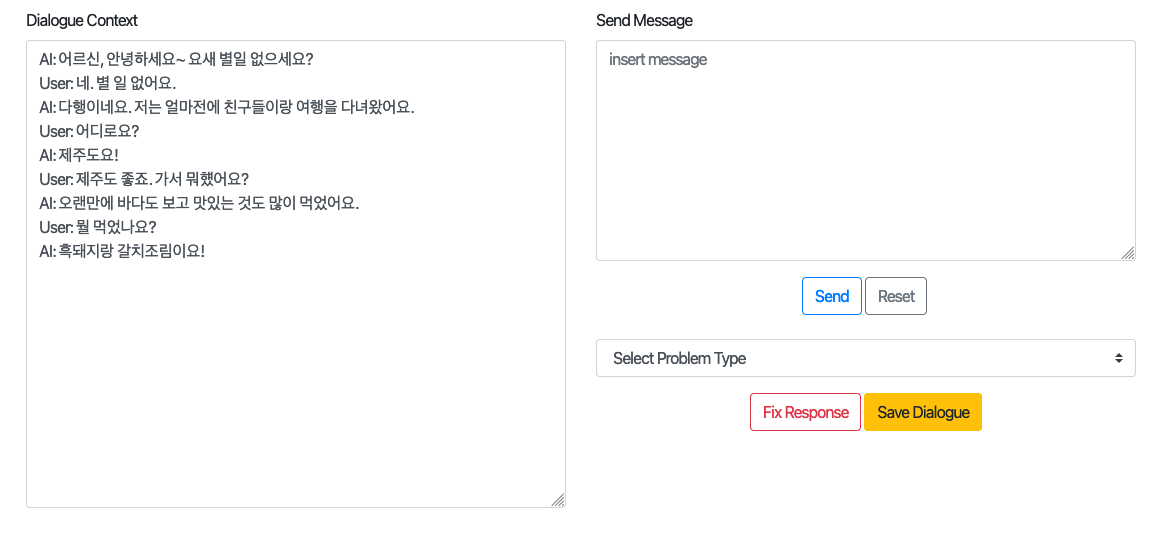Click the resize grip of the Dialogue Context box
1163x533 pixels.
point(558,500)
